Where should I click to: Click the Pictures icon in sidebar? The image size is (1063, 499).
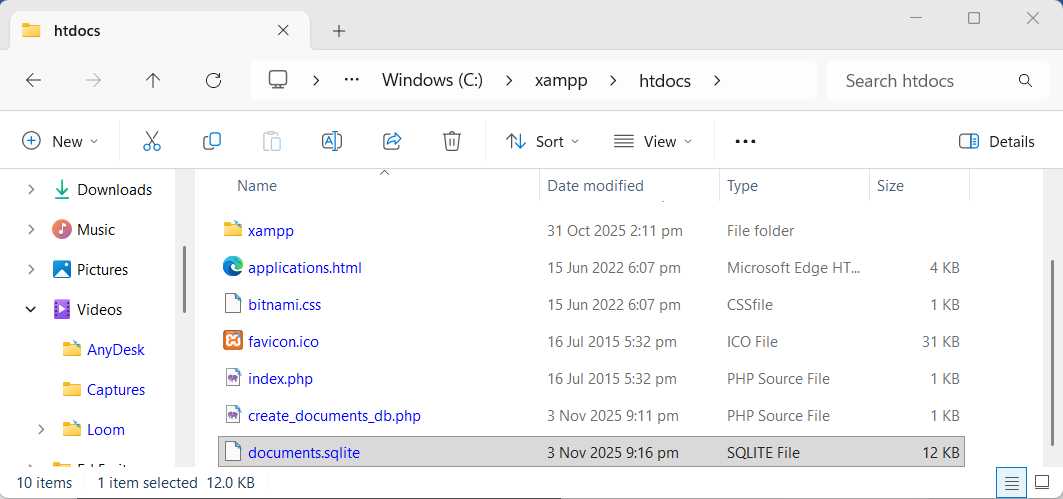coord(62,269)
